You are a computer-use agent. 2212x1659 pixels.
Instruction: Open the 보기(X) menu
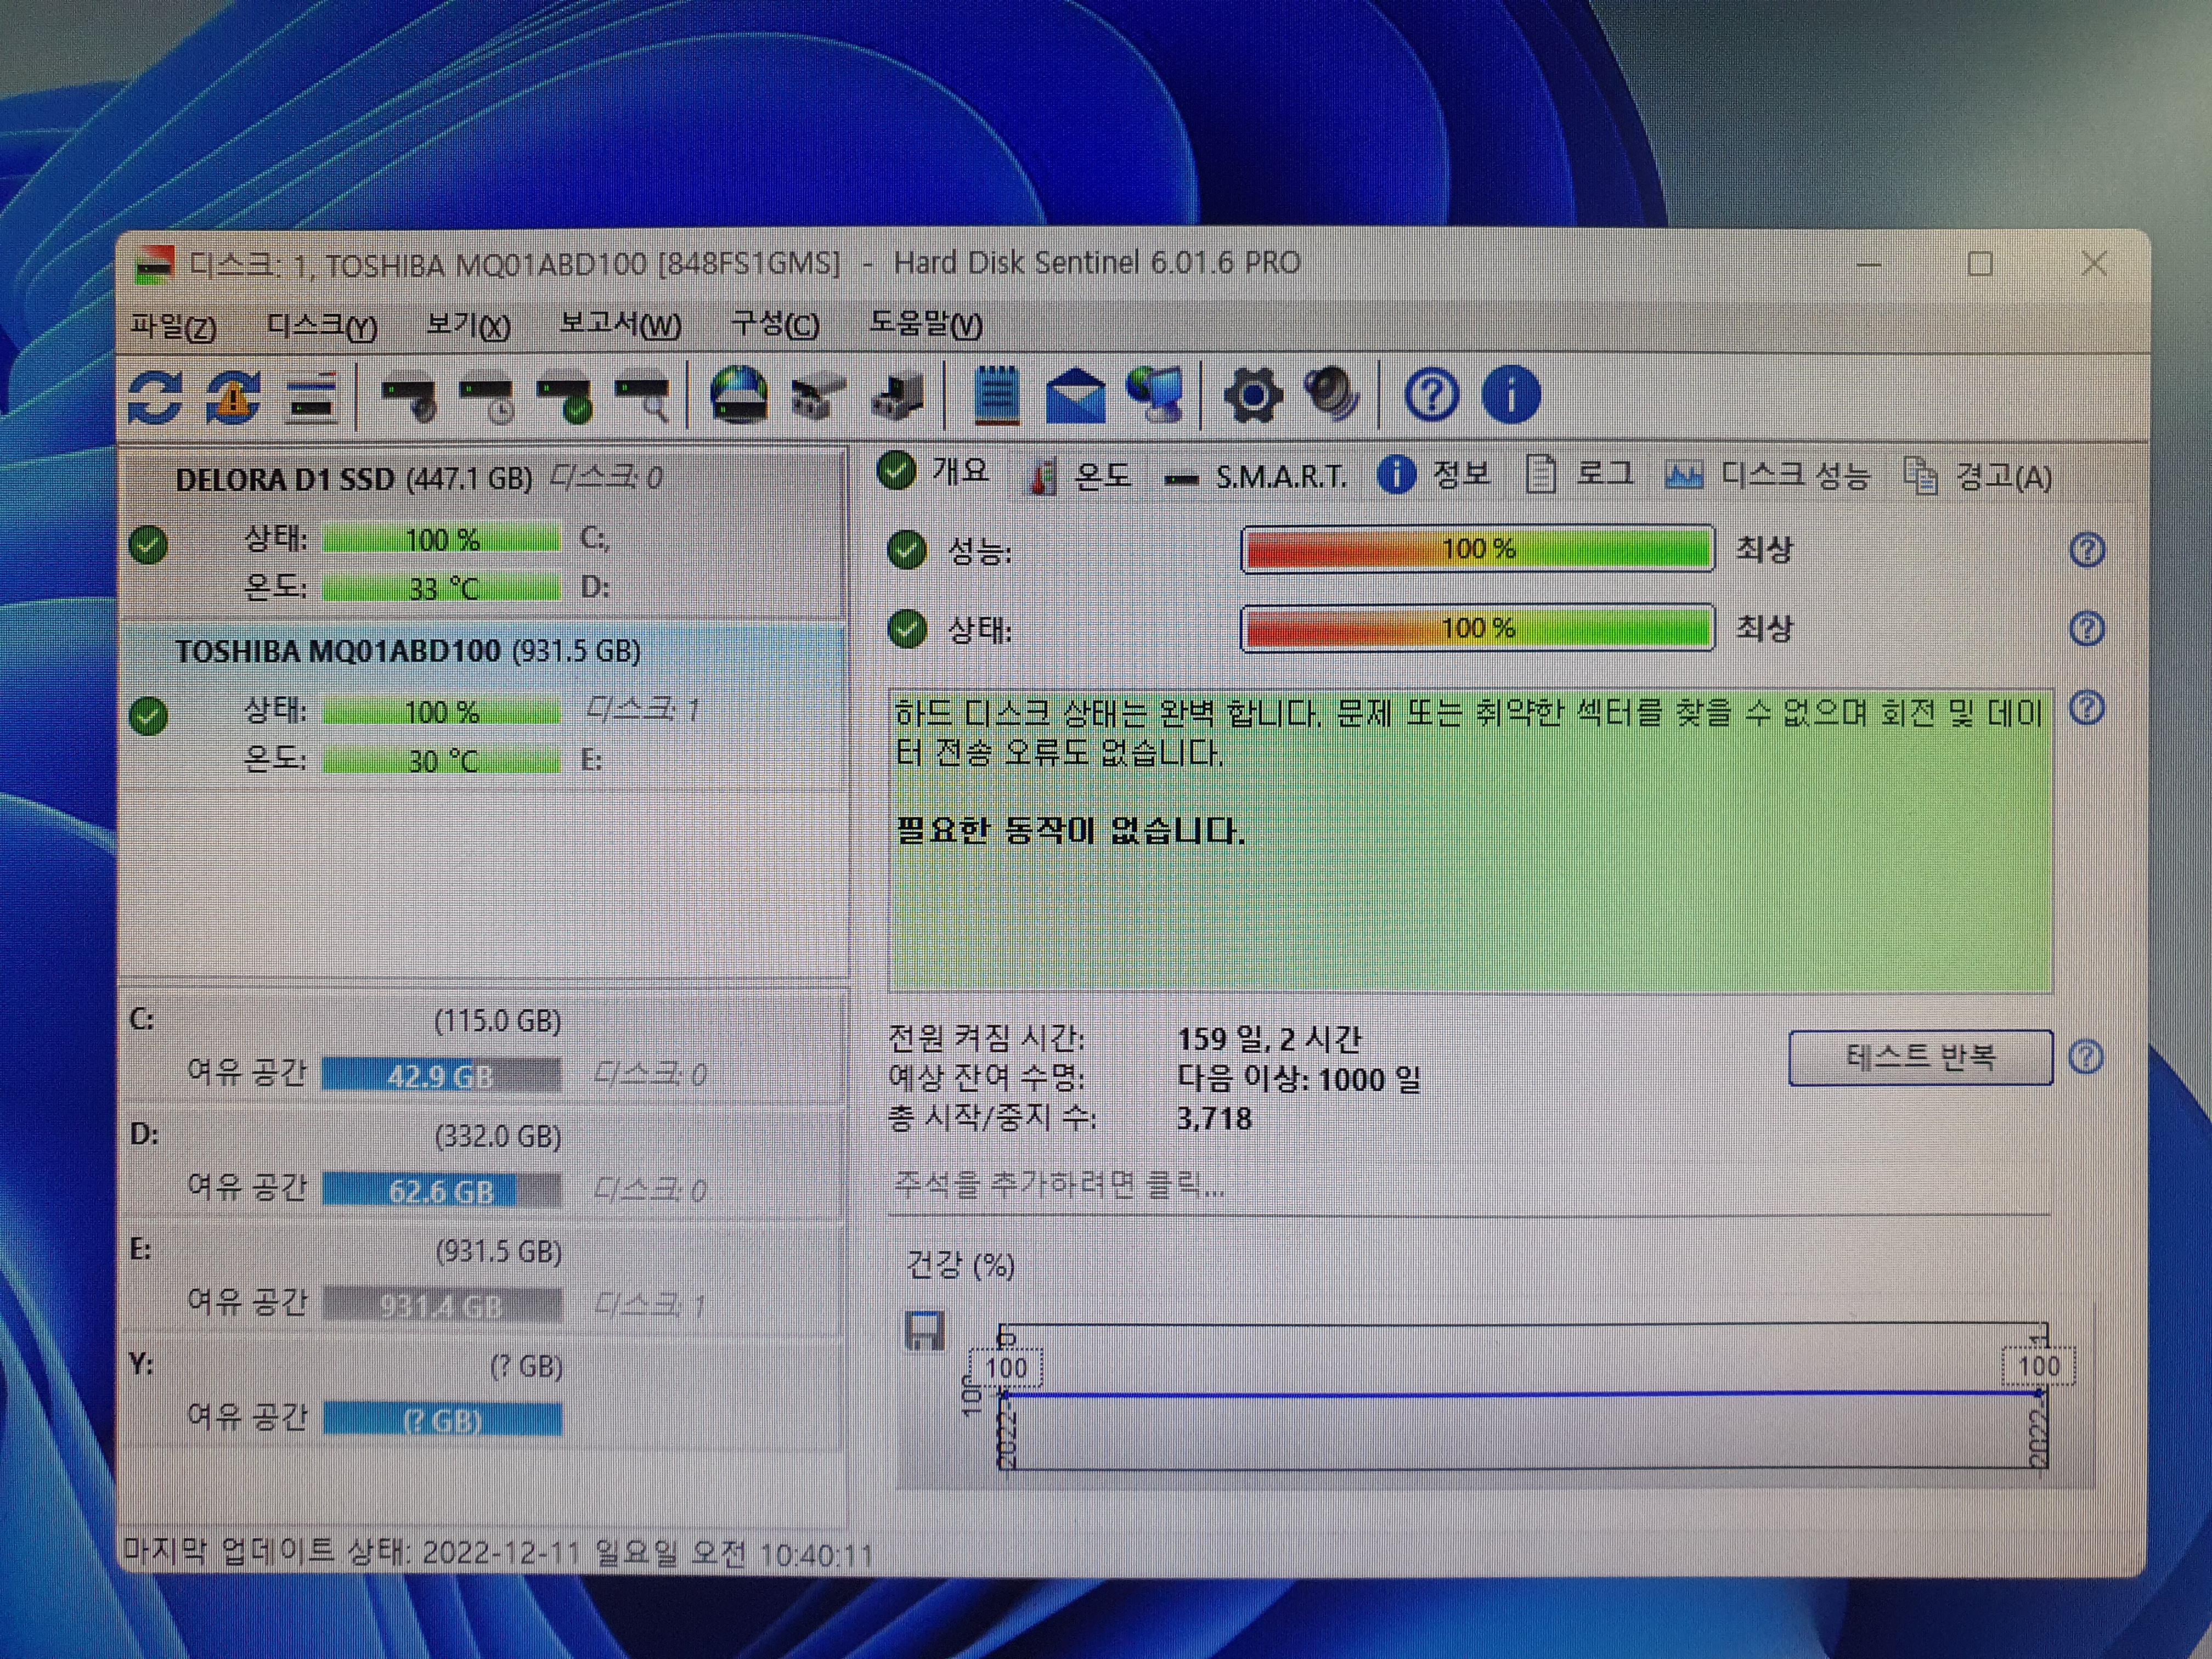tap(469, 326)
